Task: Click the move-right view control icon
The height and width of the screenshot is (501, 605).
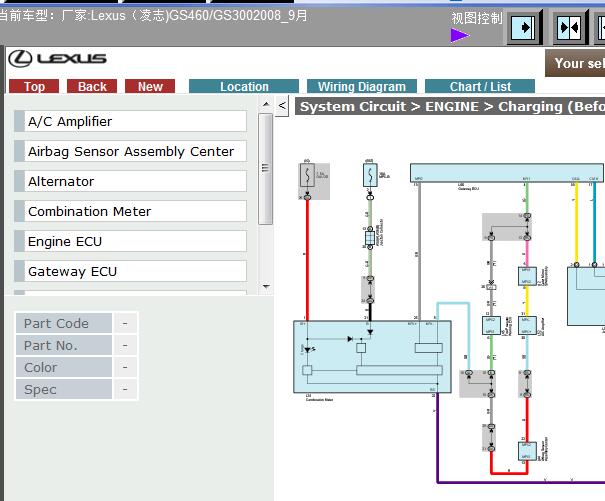Action: [x=524, y=28]
